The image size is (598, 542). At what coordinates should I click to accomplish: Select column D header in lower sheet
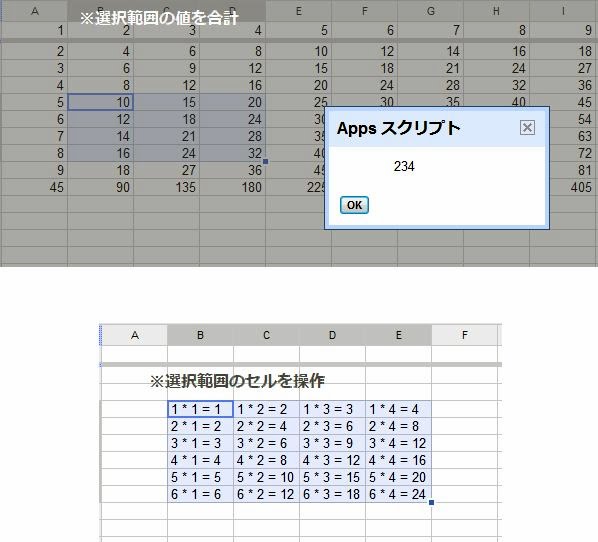pyautogui.click(x=332, y=335)
